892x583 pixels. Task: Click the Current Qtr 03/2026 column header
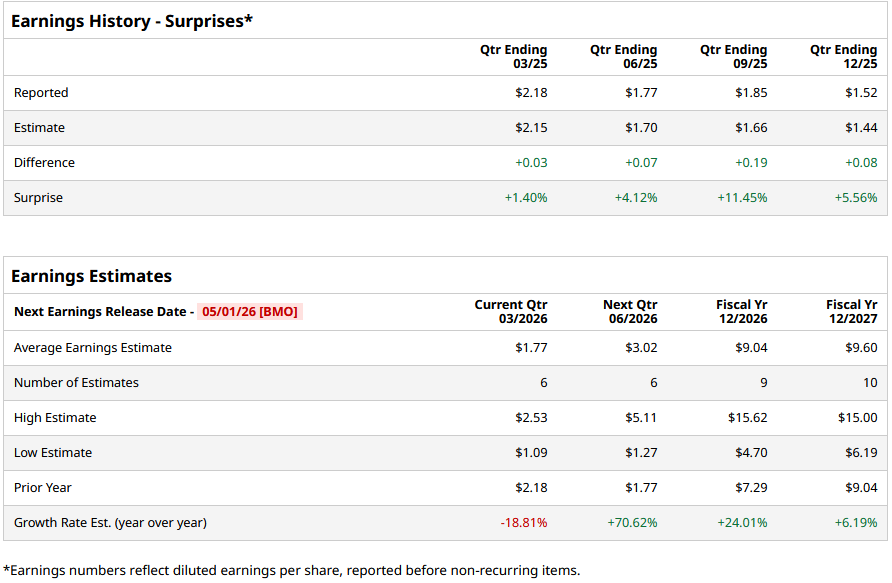coord(510,312)
